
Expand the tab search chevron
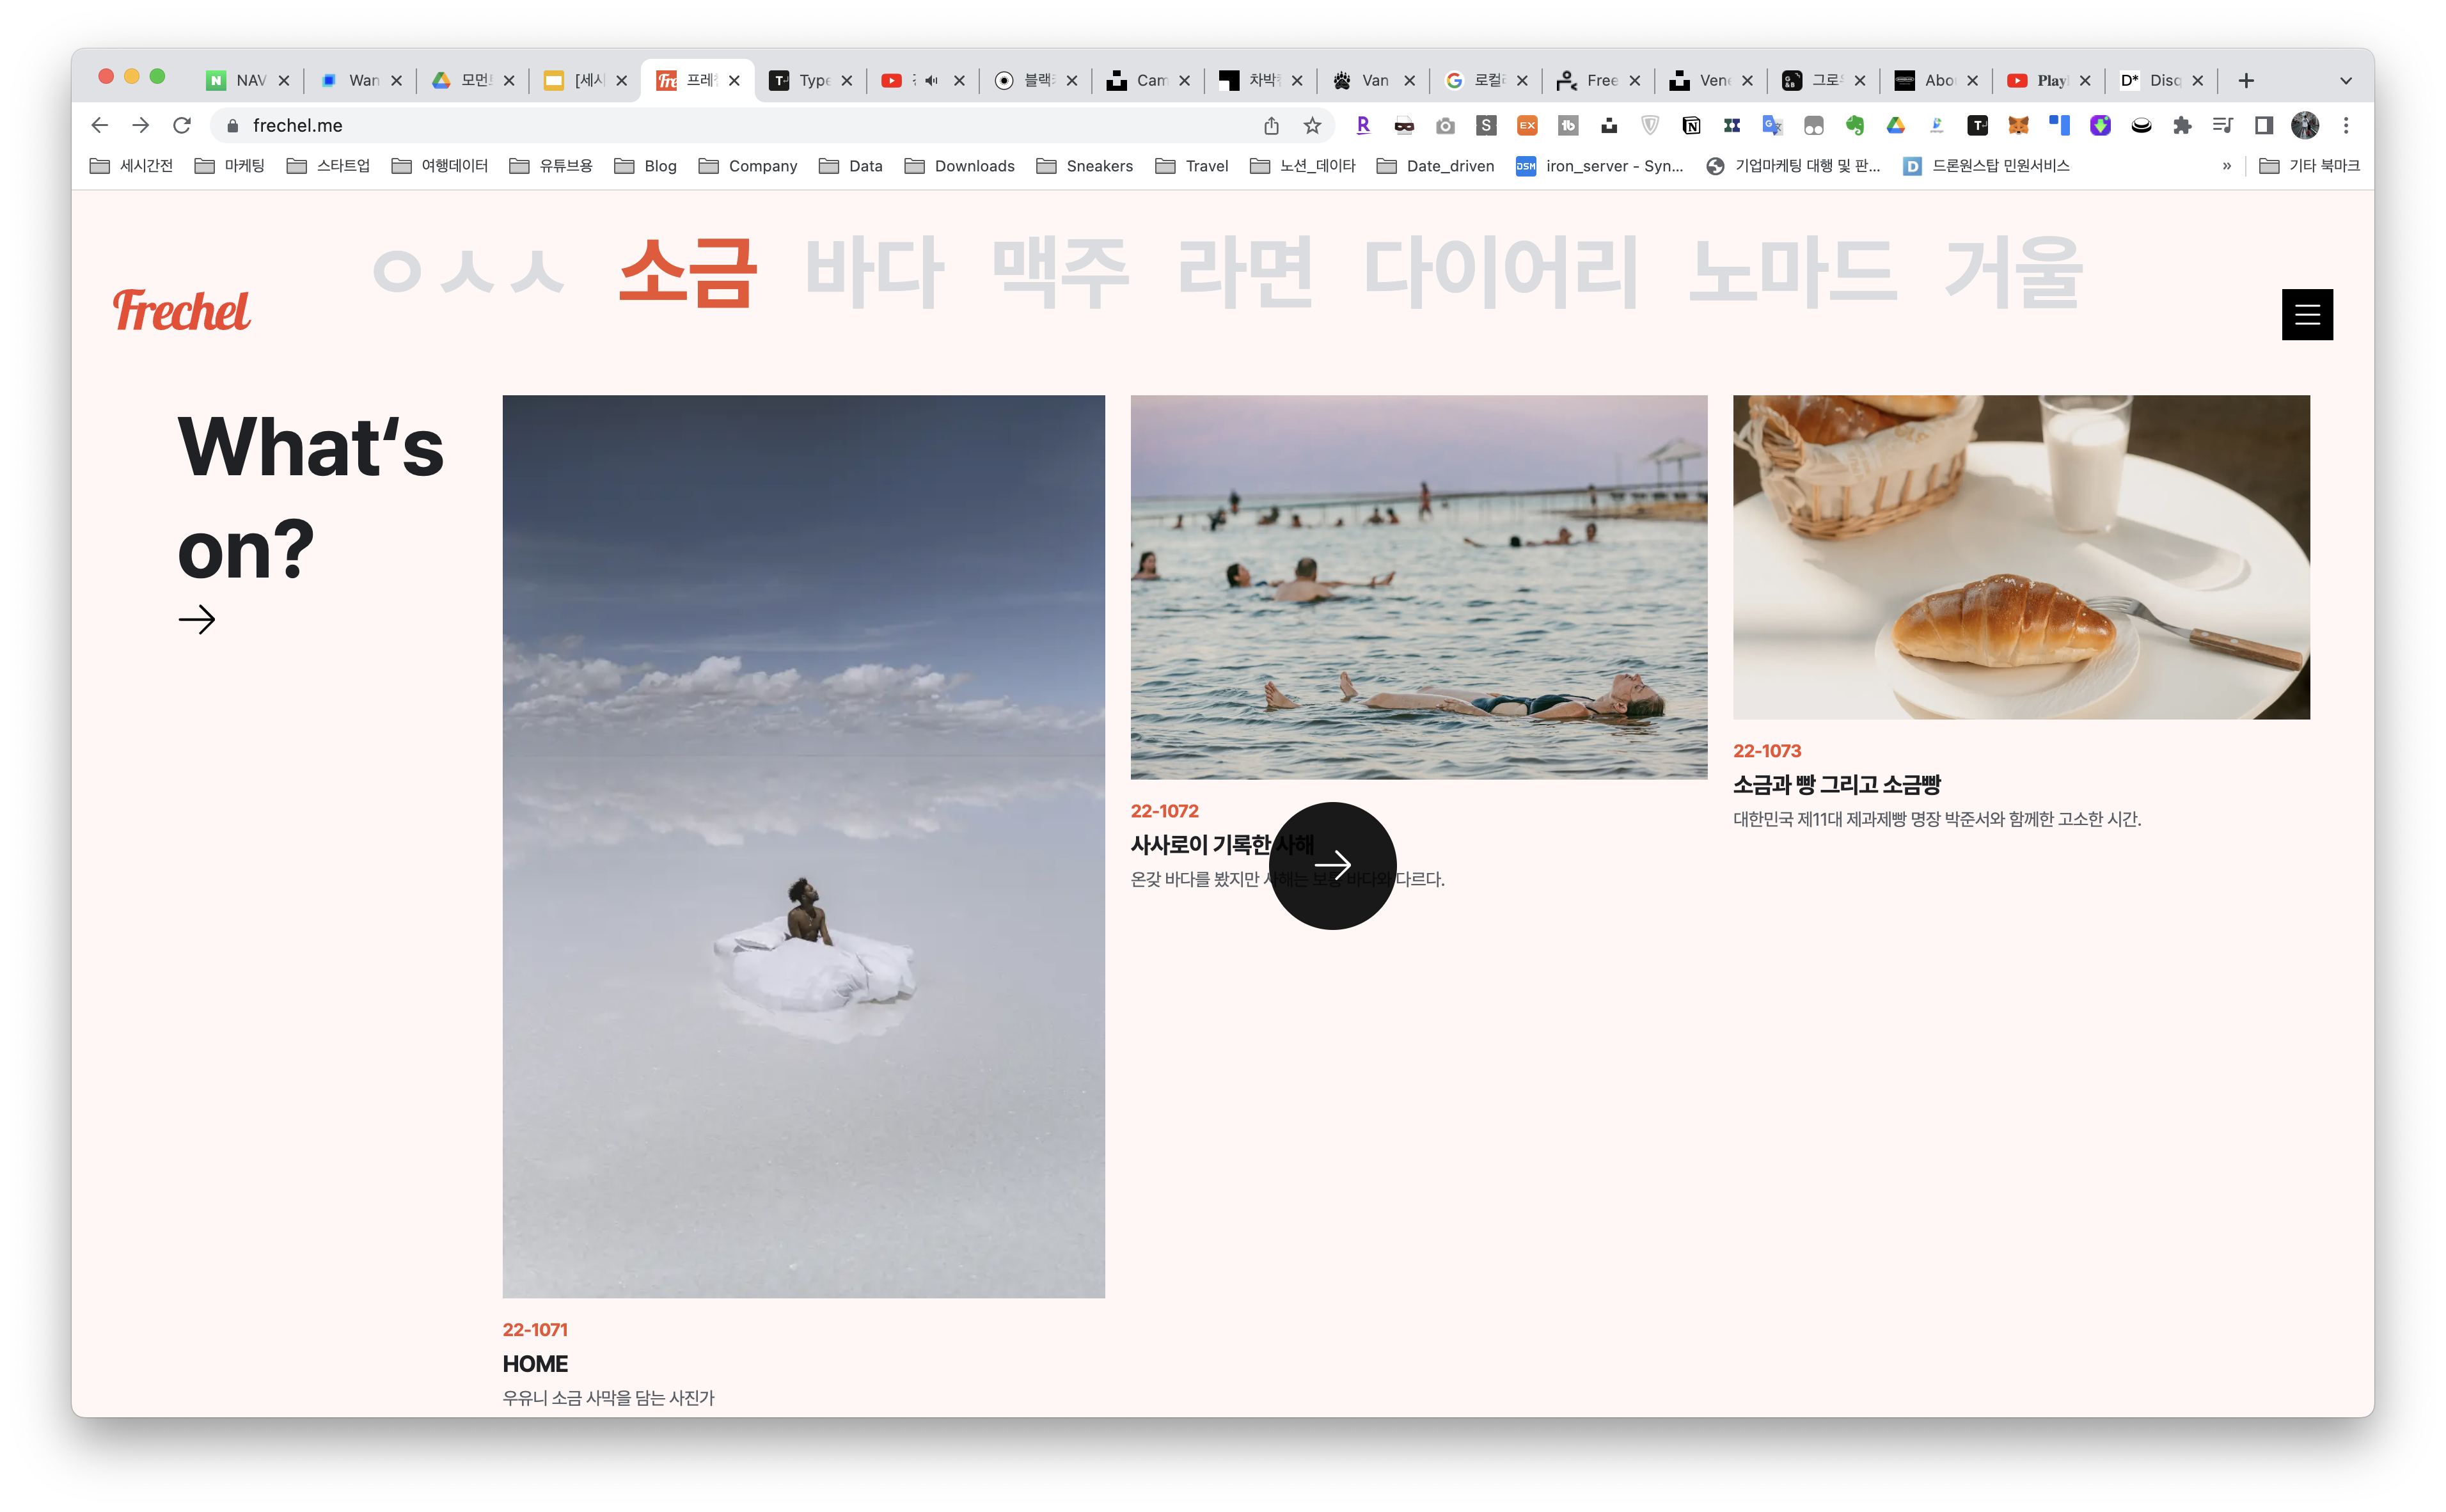[2345, 80]
